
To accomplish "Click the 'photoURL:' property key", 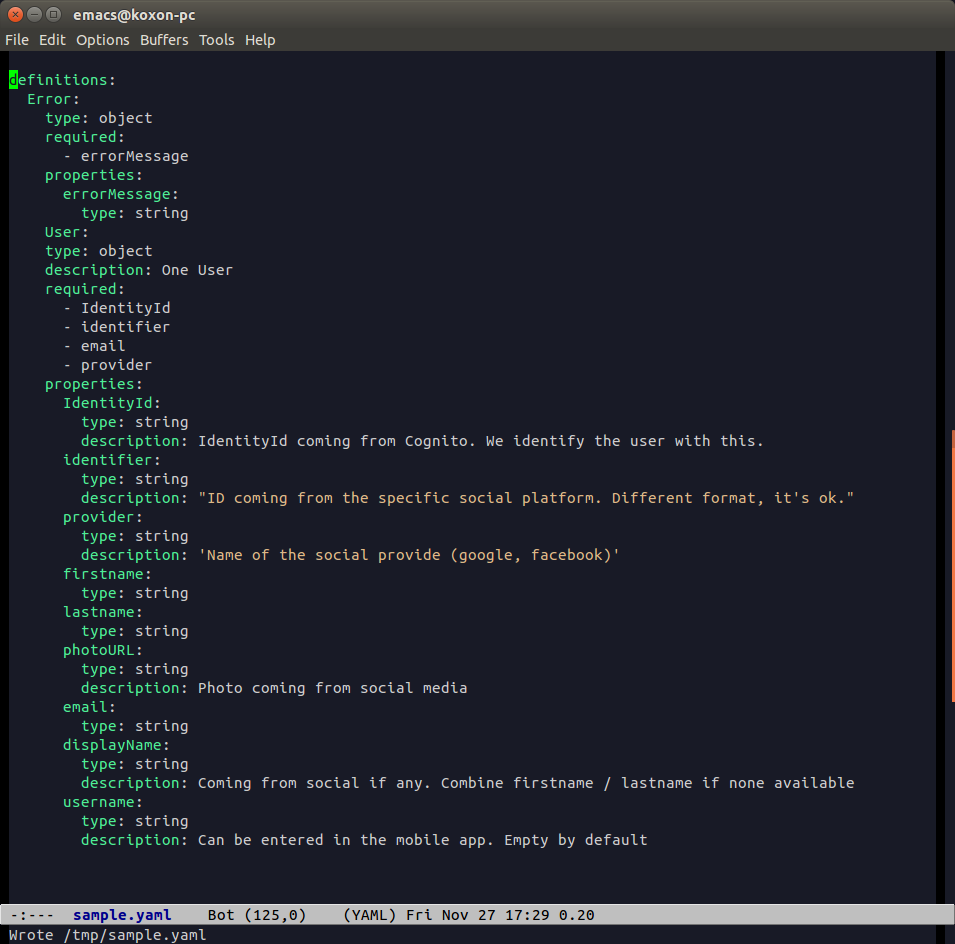I will pos(103,650).
